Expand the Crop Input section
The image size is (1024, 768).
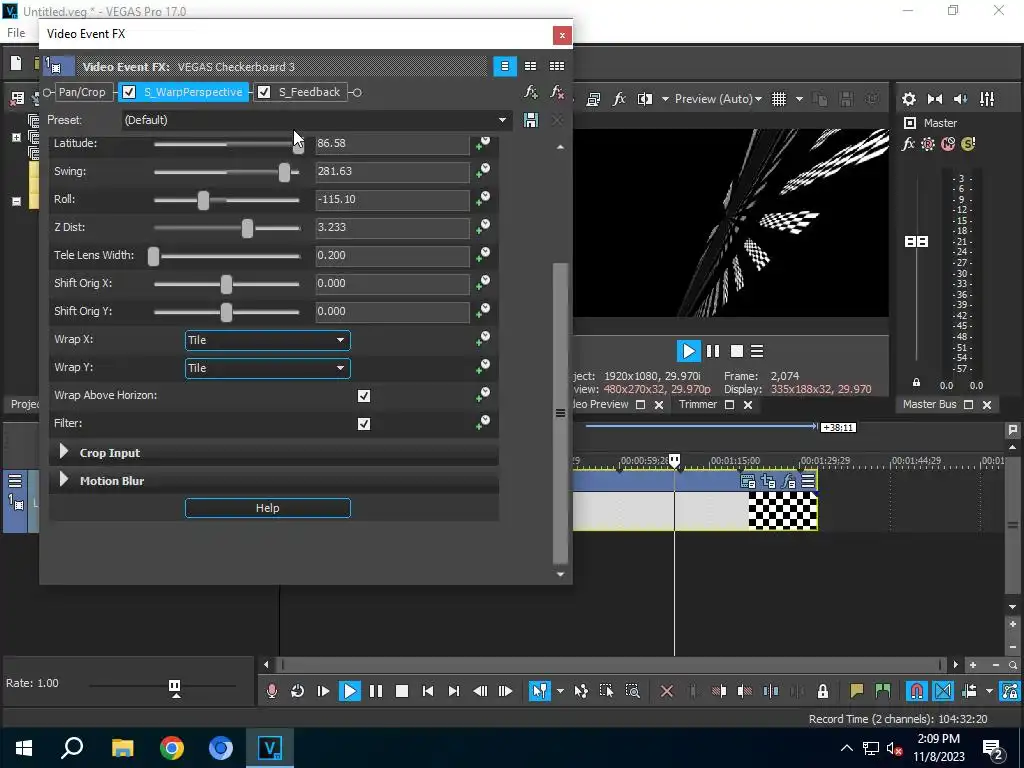pyautogui.click(x=64, y=452)
